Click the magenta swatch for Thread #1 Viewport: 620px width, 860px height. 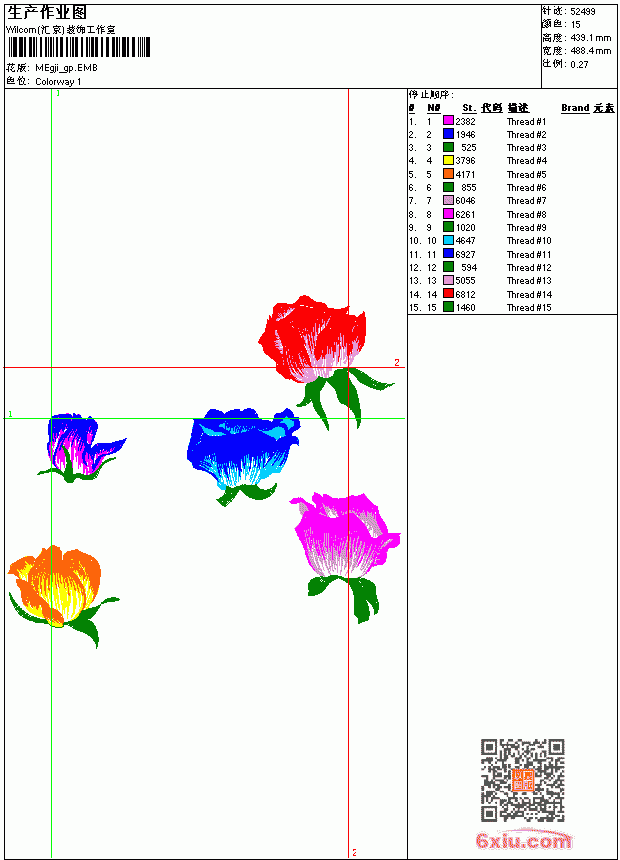448,121
